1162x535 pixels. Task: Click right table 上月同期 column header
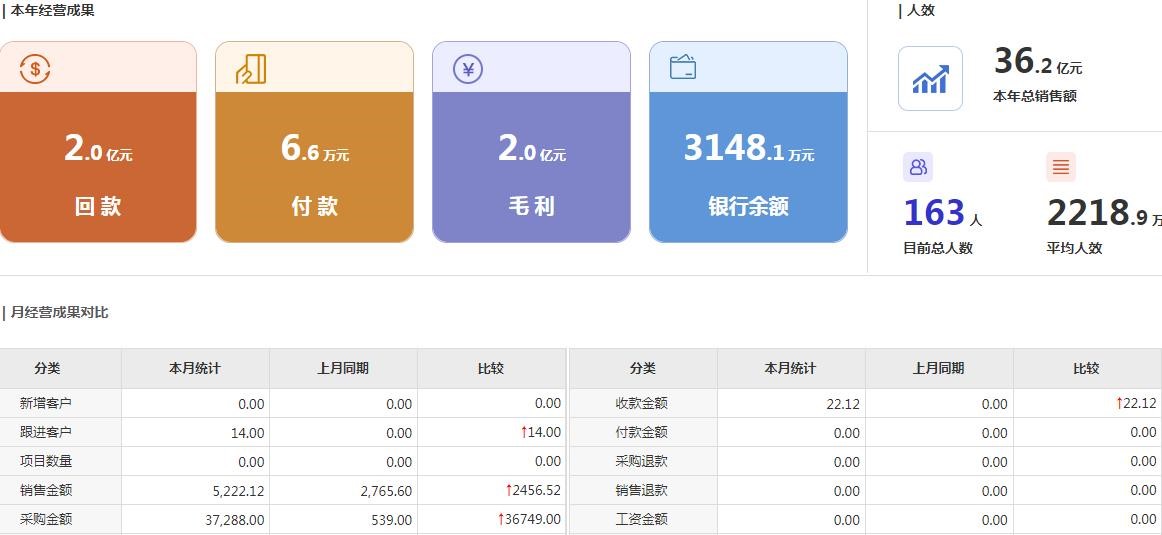pyautogui.click(x=939, y=368)
